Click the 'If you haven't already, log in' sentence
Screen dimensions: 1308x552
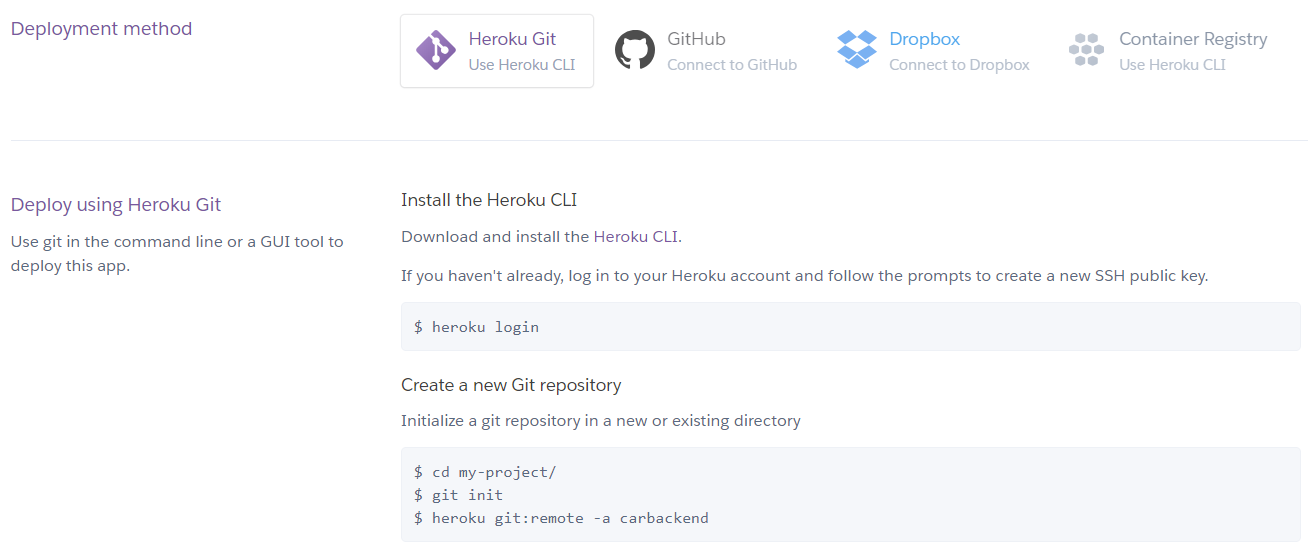pos(805,276)
